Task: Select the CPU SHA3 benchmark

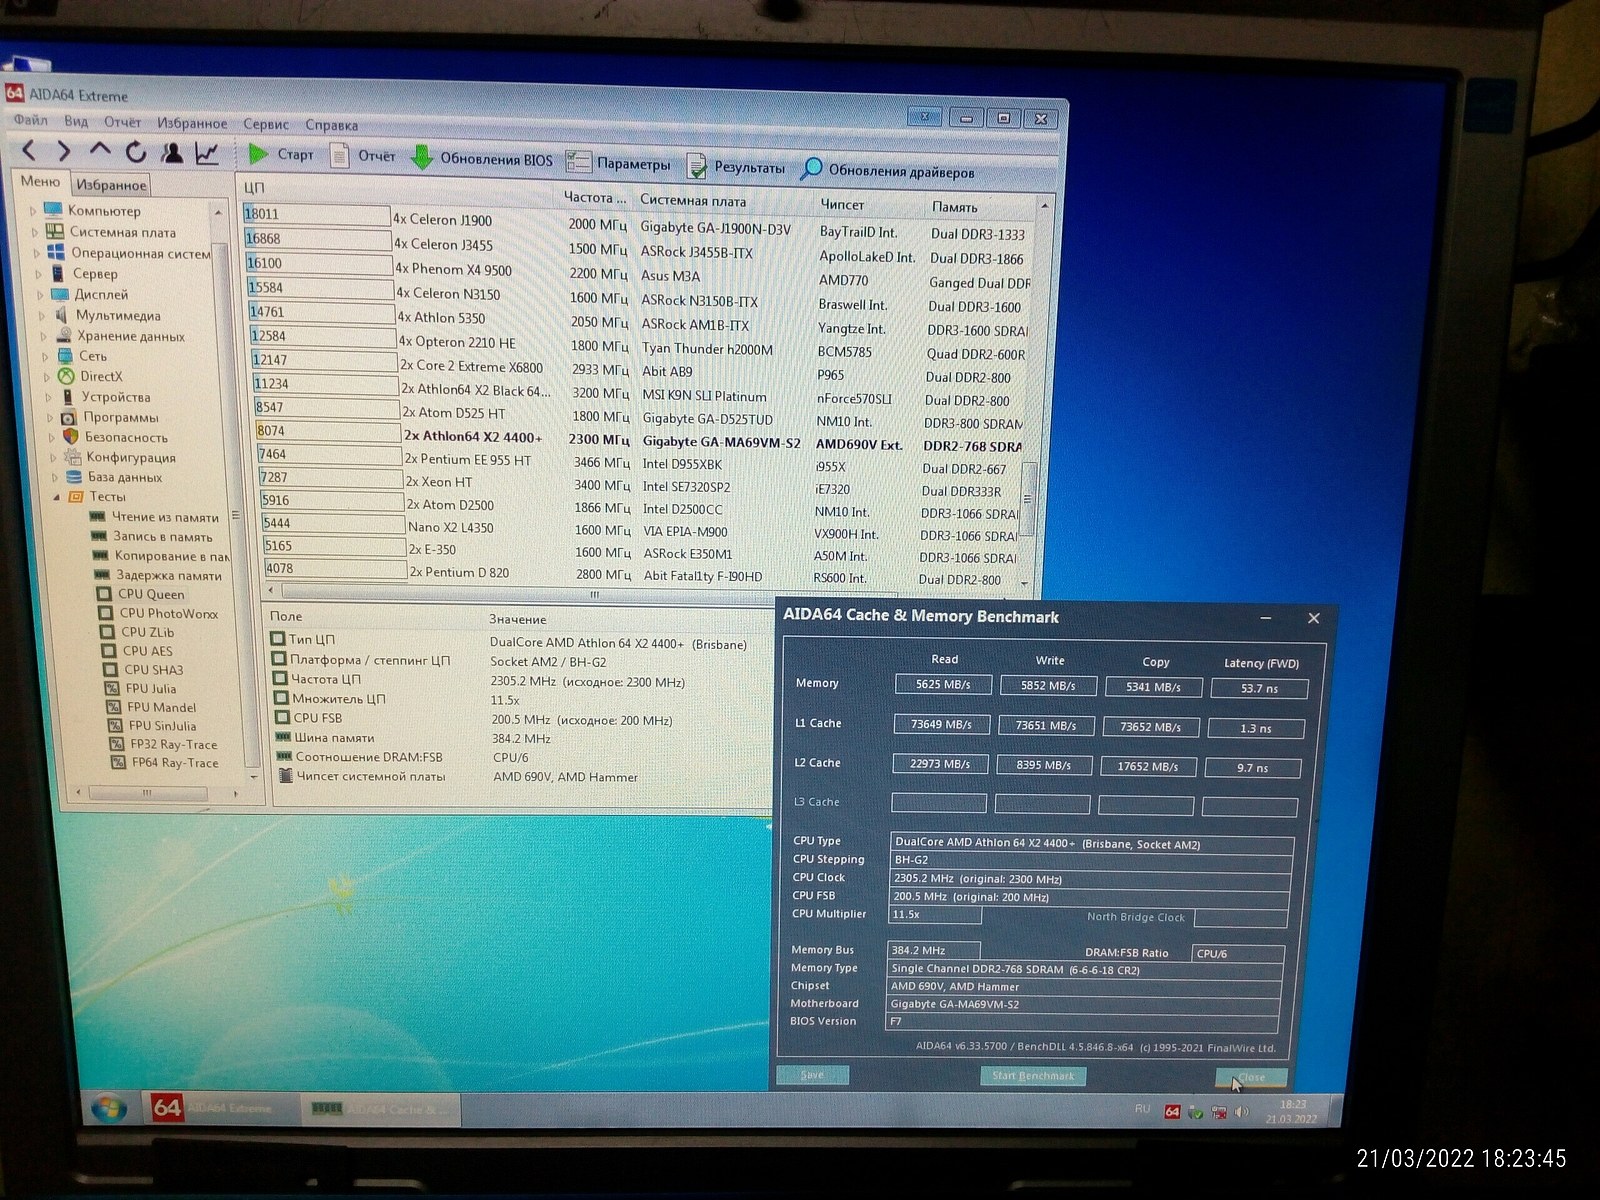Action: pos(154,670)
